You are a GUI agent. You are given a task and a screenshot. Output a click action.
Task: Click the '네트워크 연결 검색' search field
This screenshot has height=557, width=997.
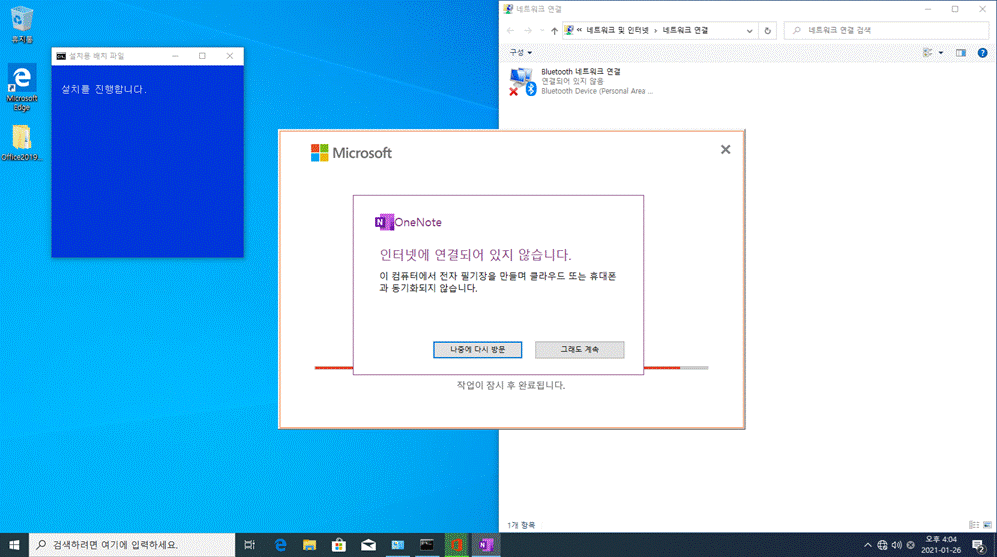pos(886,31)
